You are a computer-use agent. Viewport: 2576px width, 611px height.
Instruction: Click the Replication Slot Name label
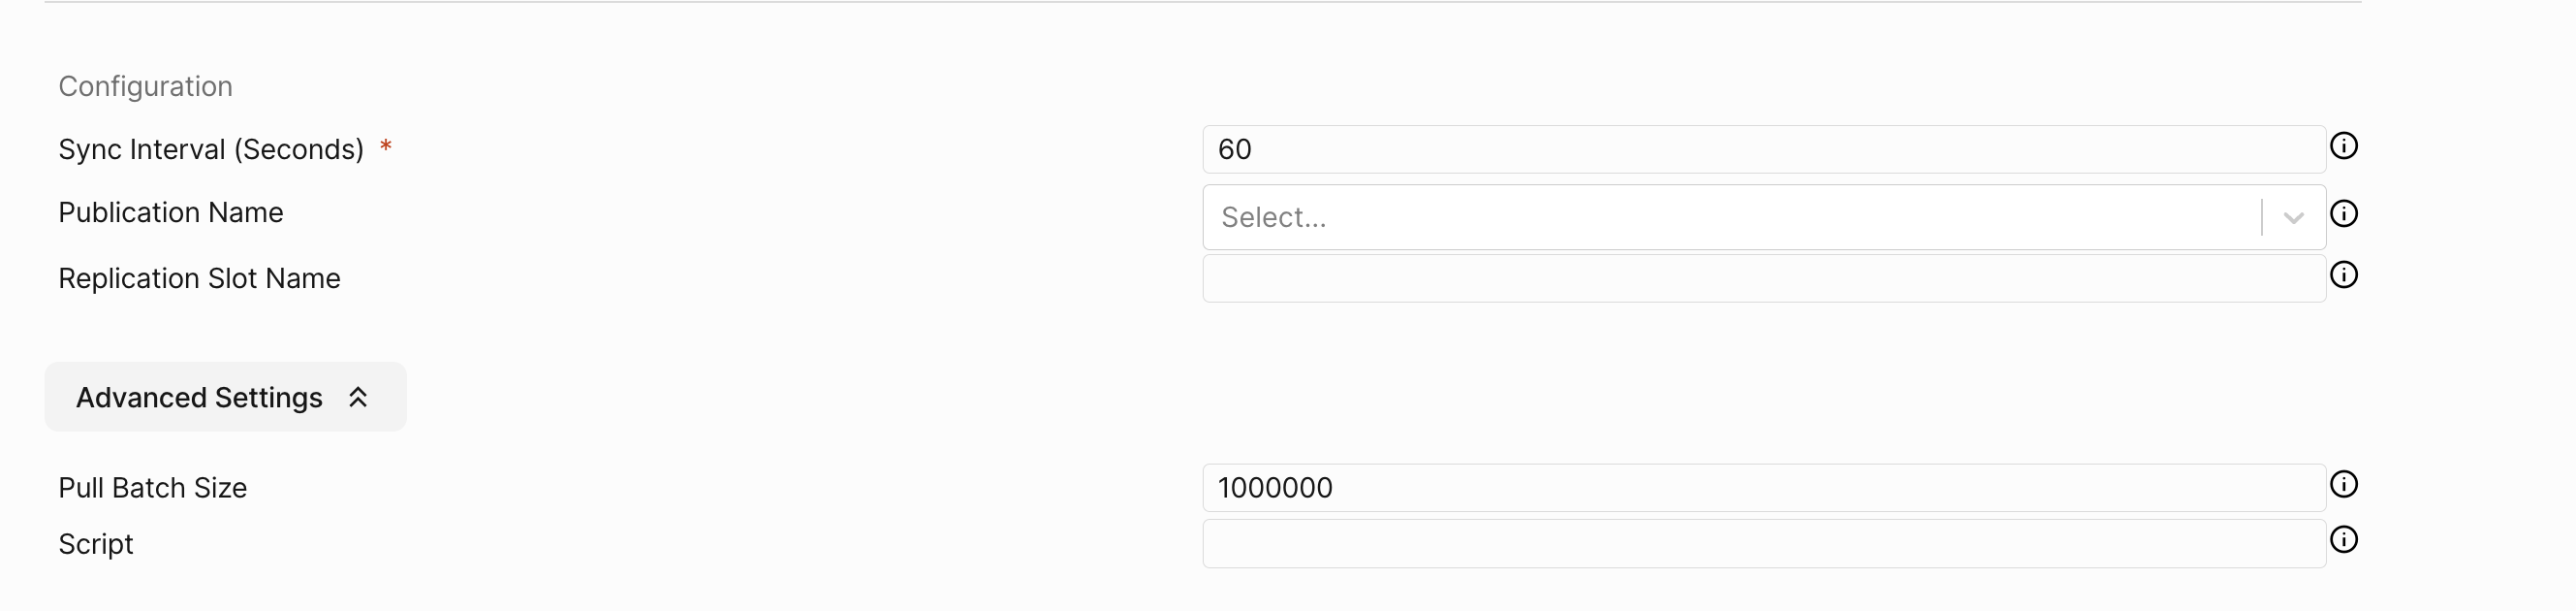point(199,279)
